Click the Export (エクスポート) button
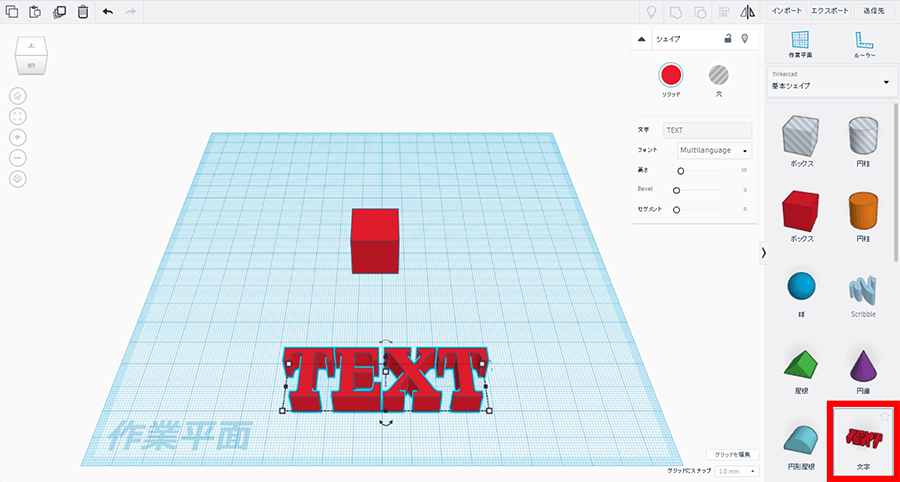The image size is (900, 482). 830,11
